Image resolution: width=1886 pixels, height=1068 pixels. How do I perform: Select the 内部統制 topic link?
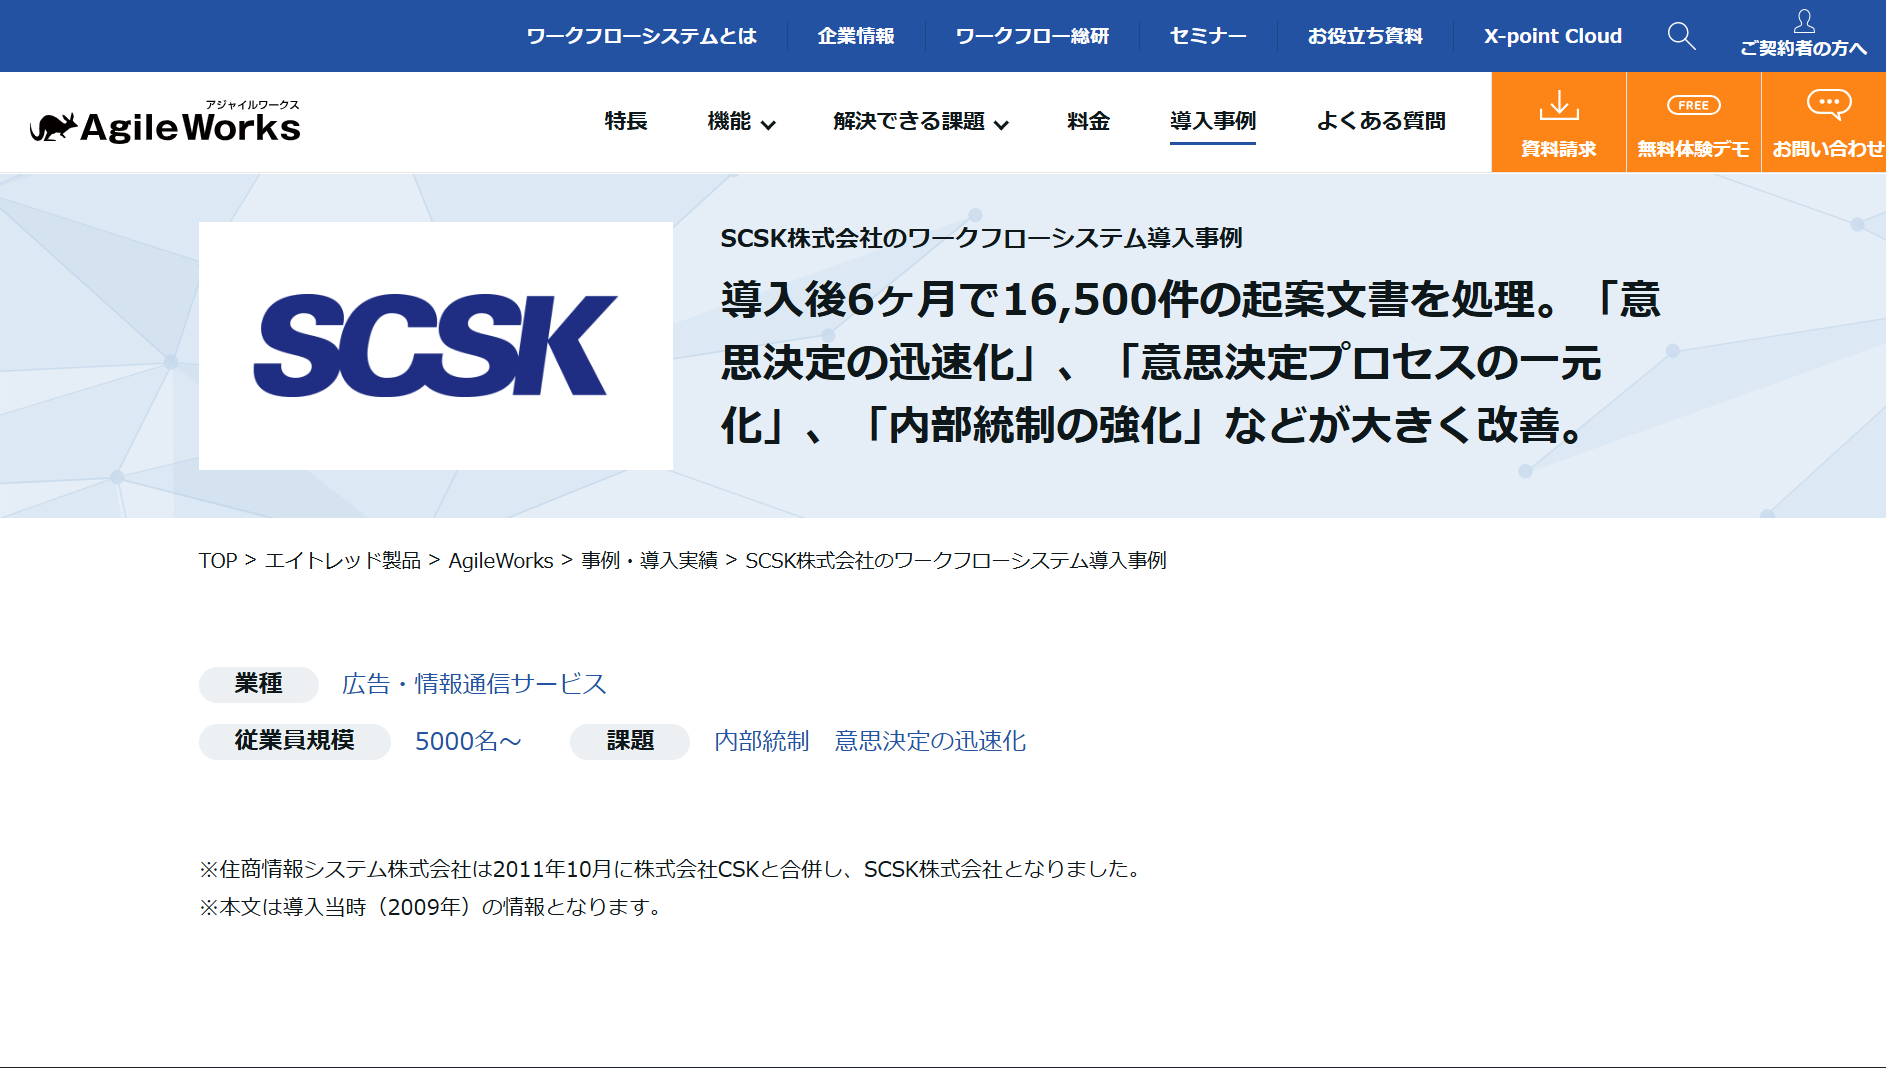761,741
